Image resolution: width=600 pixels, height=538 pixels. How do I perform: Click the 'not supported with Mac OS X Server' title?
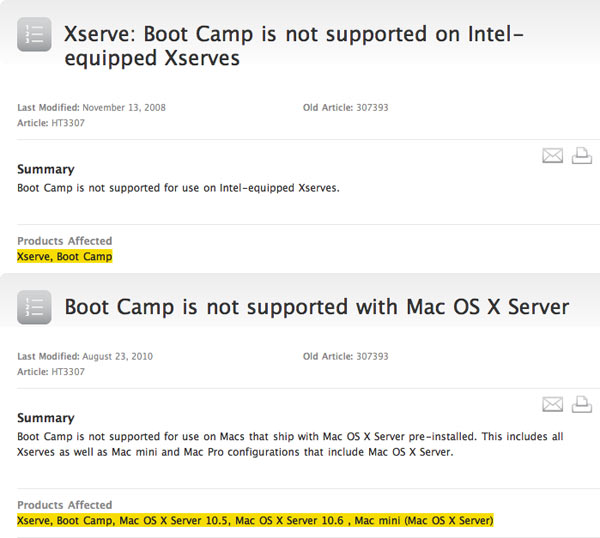[316, 307]
